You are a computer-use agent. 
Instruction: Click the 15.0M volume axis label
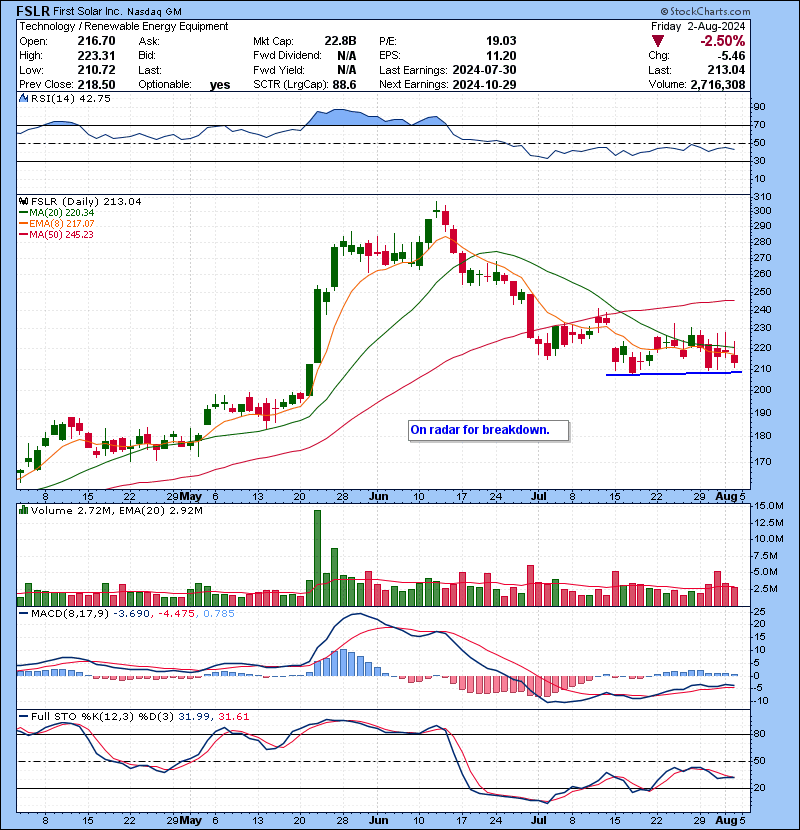click(768, 506)
